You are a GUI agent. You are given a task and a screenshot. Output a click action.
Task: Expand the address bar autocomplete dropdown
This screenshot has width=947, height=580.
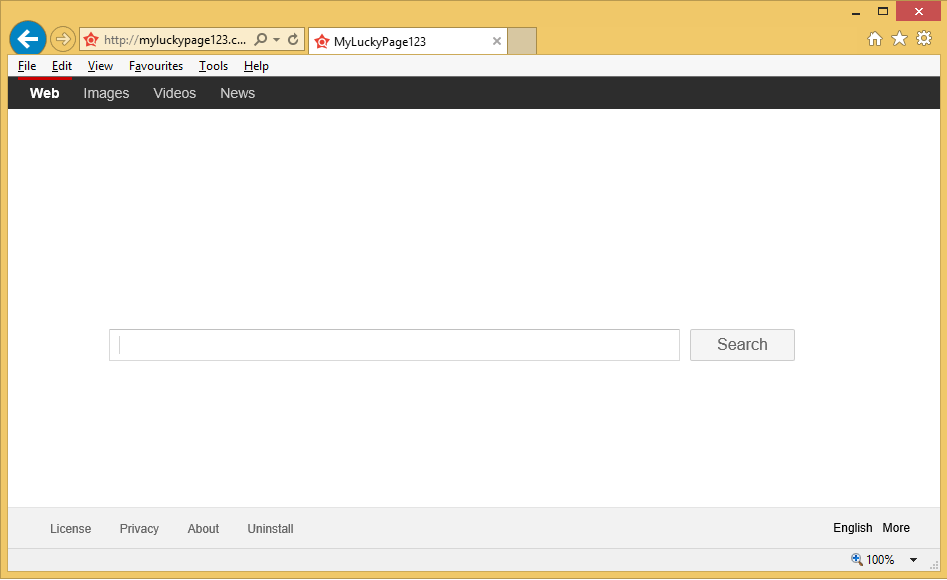(x=277, y=40)
